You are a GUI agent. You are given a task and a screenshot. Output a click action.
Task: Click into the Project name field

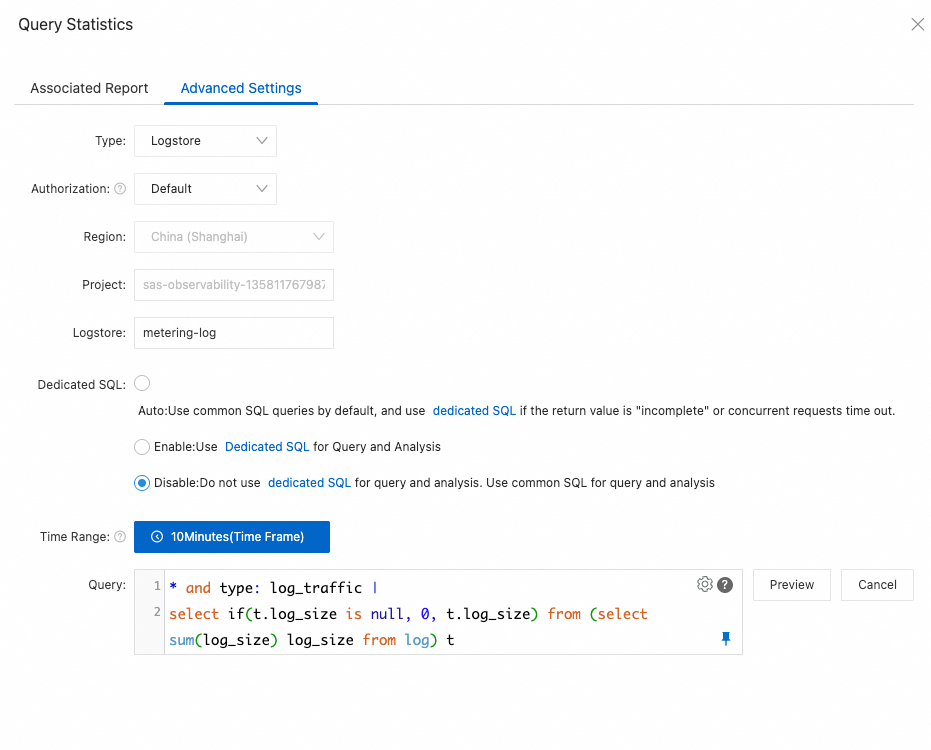[x=233, y=285]
